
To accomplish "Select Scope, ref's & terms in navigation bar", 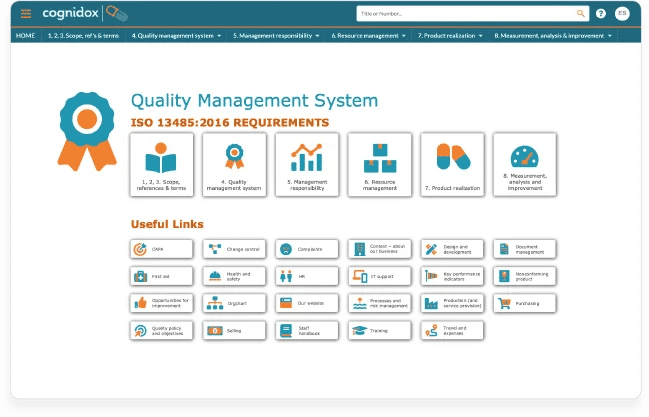I will [x=83, y=35].
